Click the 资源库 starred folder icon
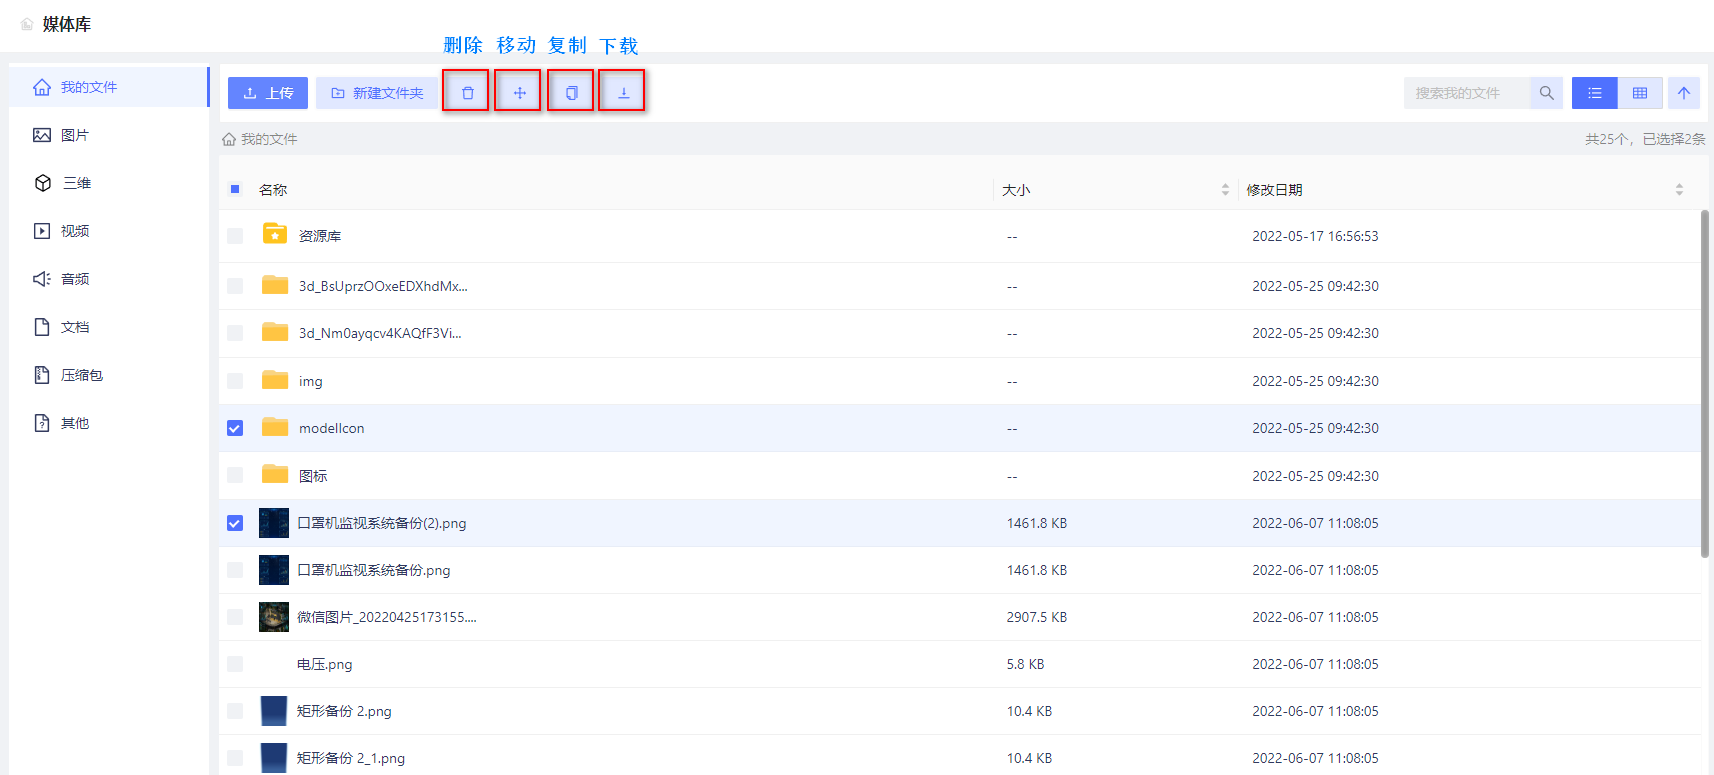Image resolution: width=1714 pixels, height=775 pixels. (275, 234)
